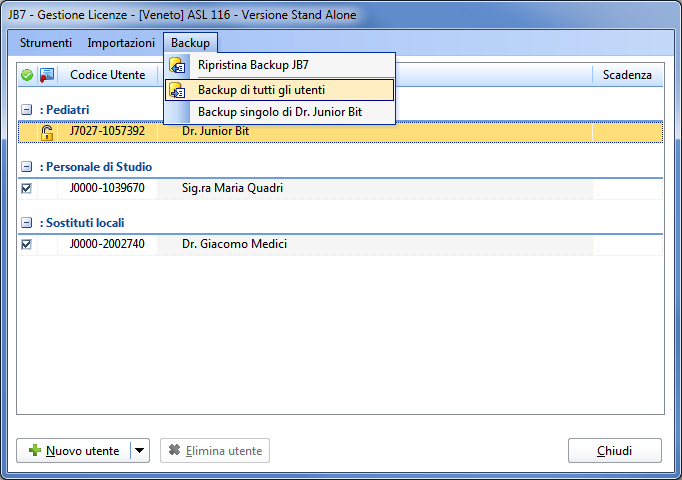Click the certificate license column header icon
The image size is (682, 480).
(x=47, y=75)
